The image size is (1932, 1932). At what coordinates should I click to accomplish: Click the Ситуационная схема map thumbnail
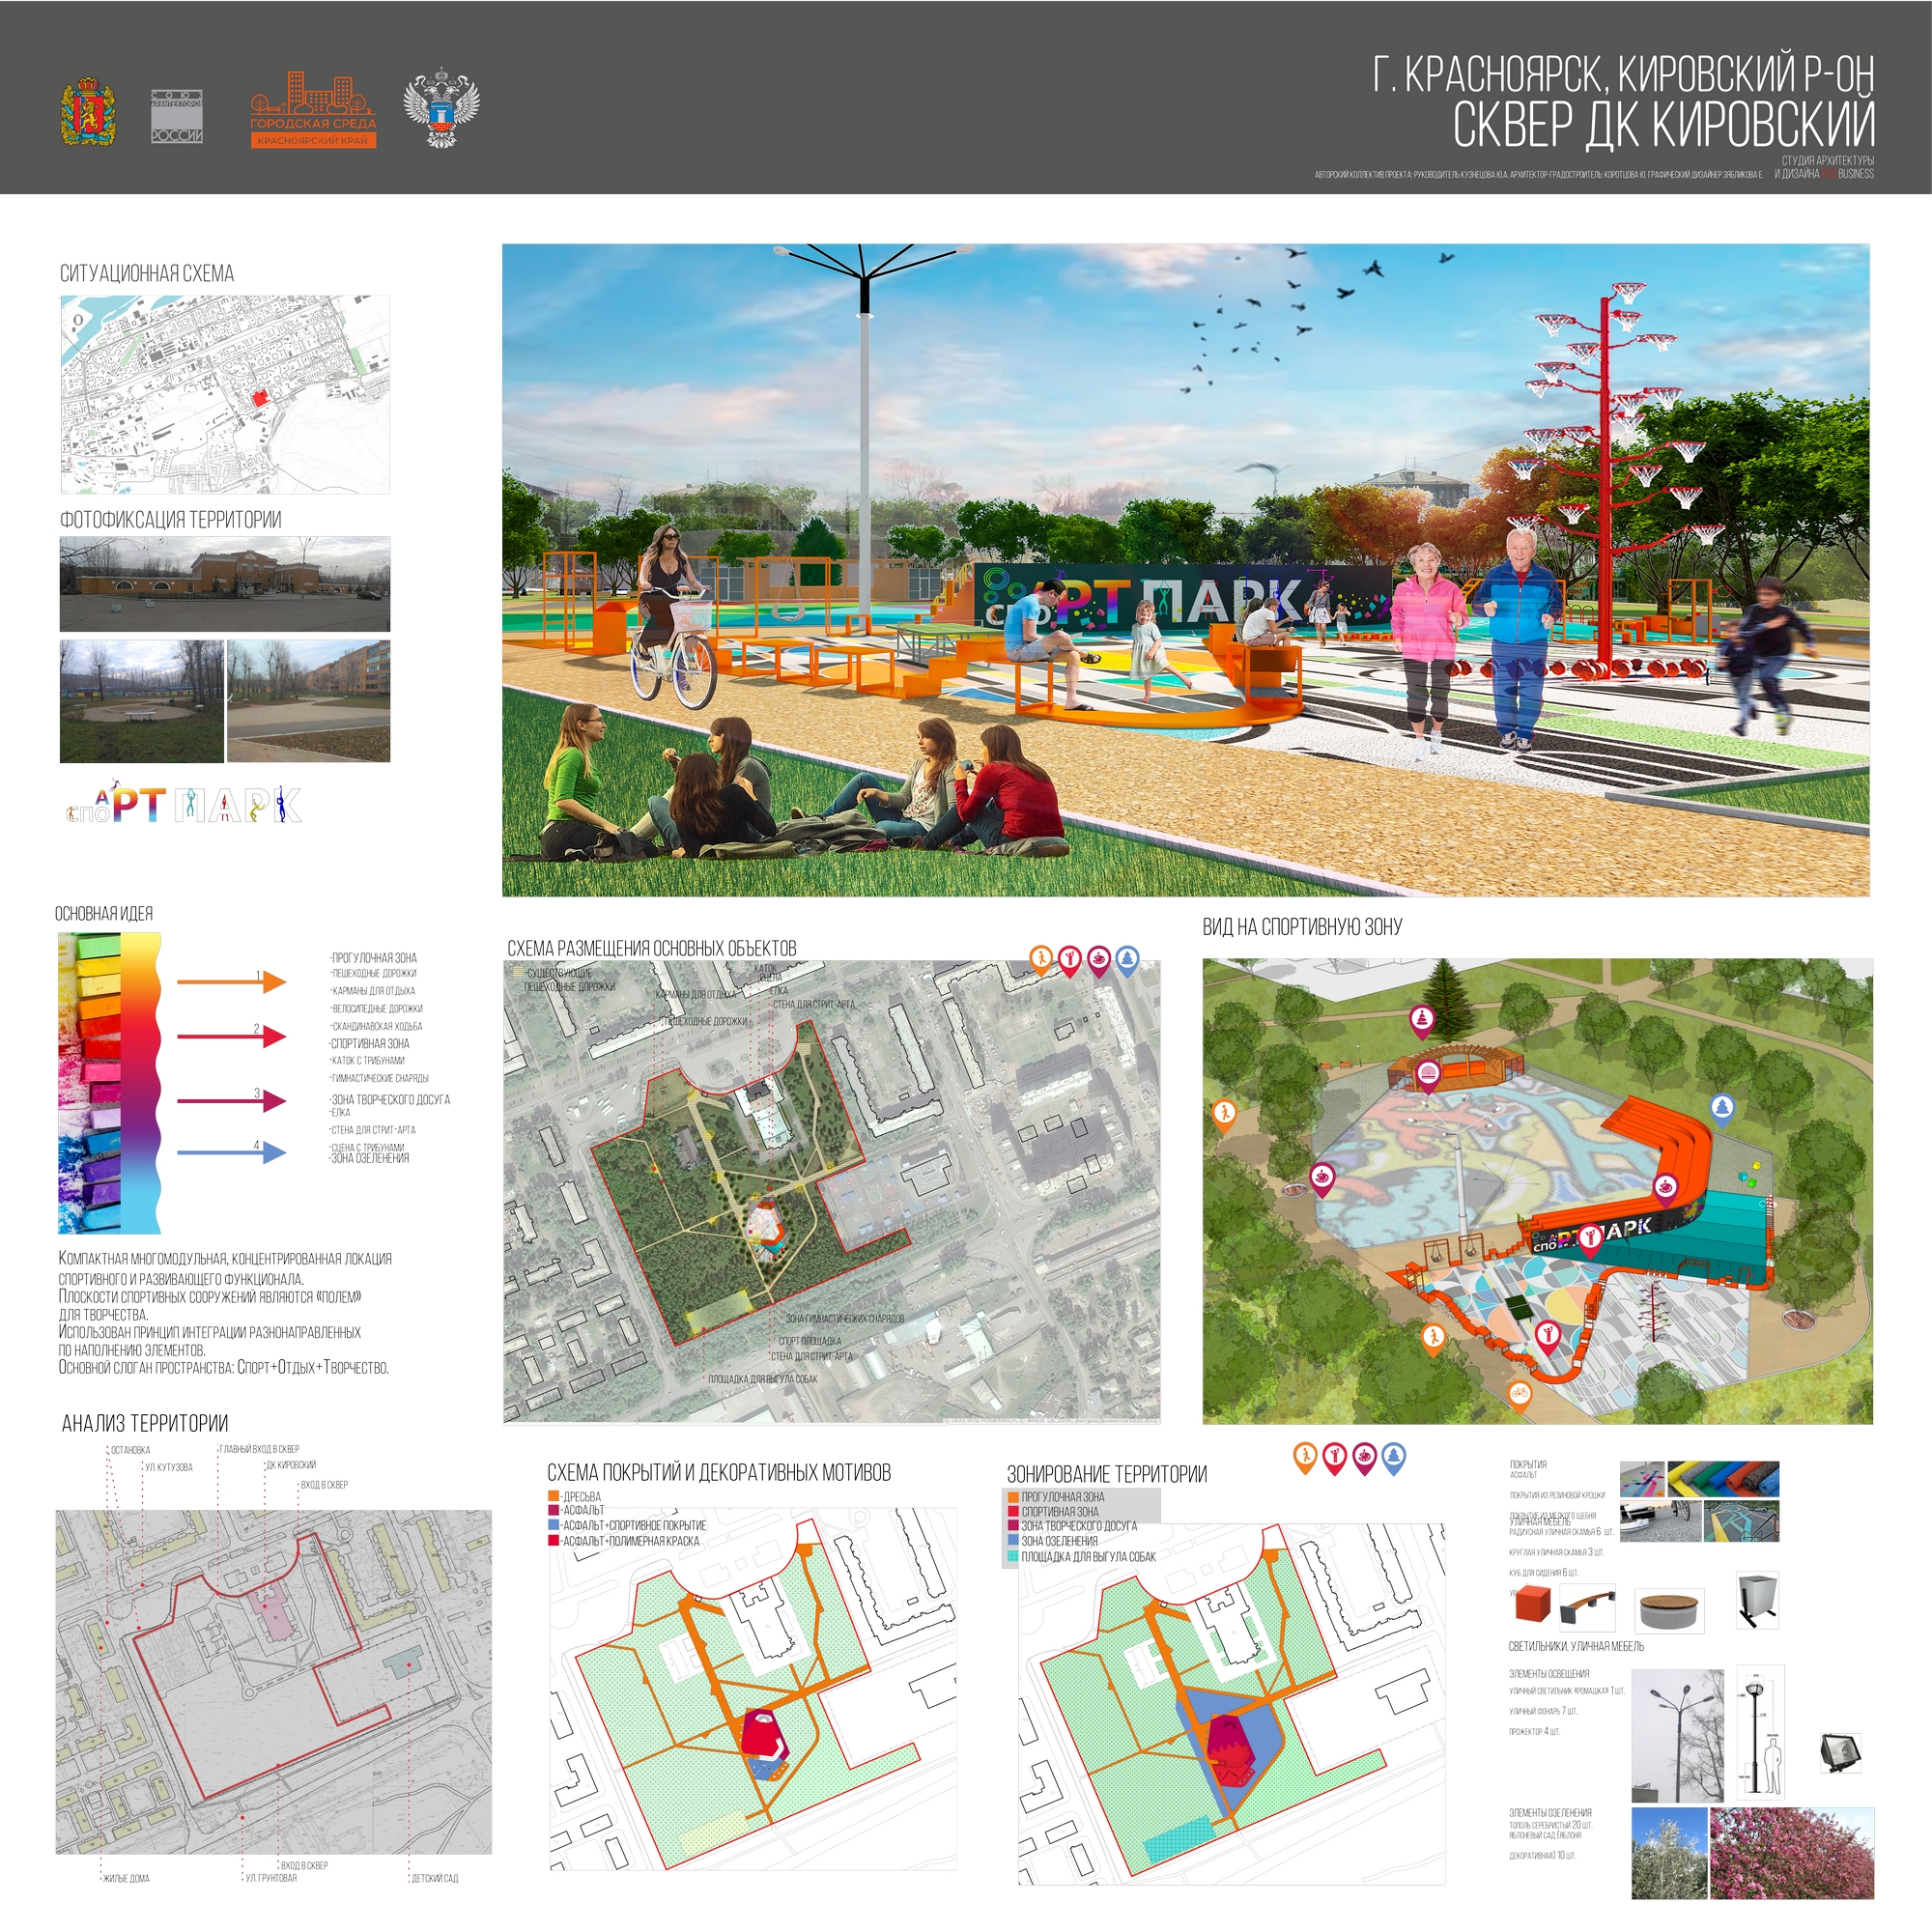[225, 394]
